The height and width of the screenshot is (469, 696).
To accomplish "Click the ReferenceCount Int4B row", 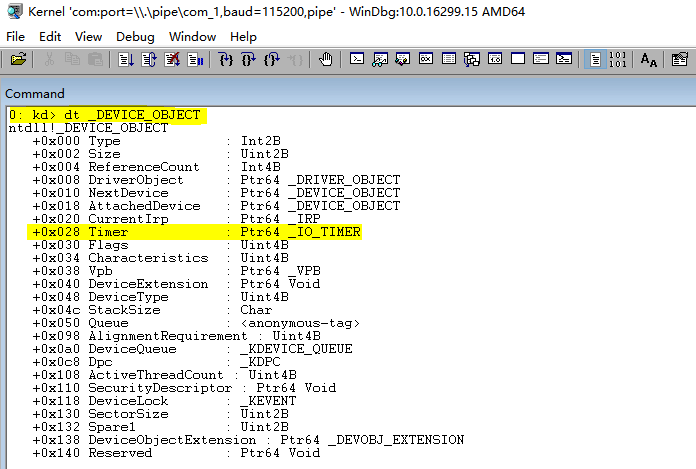I will (x=156, y=167).
